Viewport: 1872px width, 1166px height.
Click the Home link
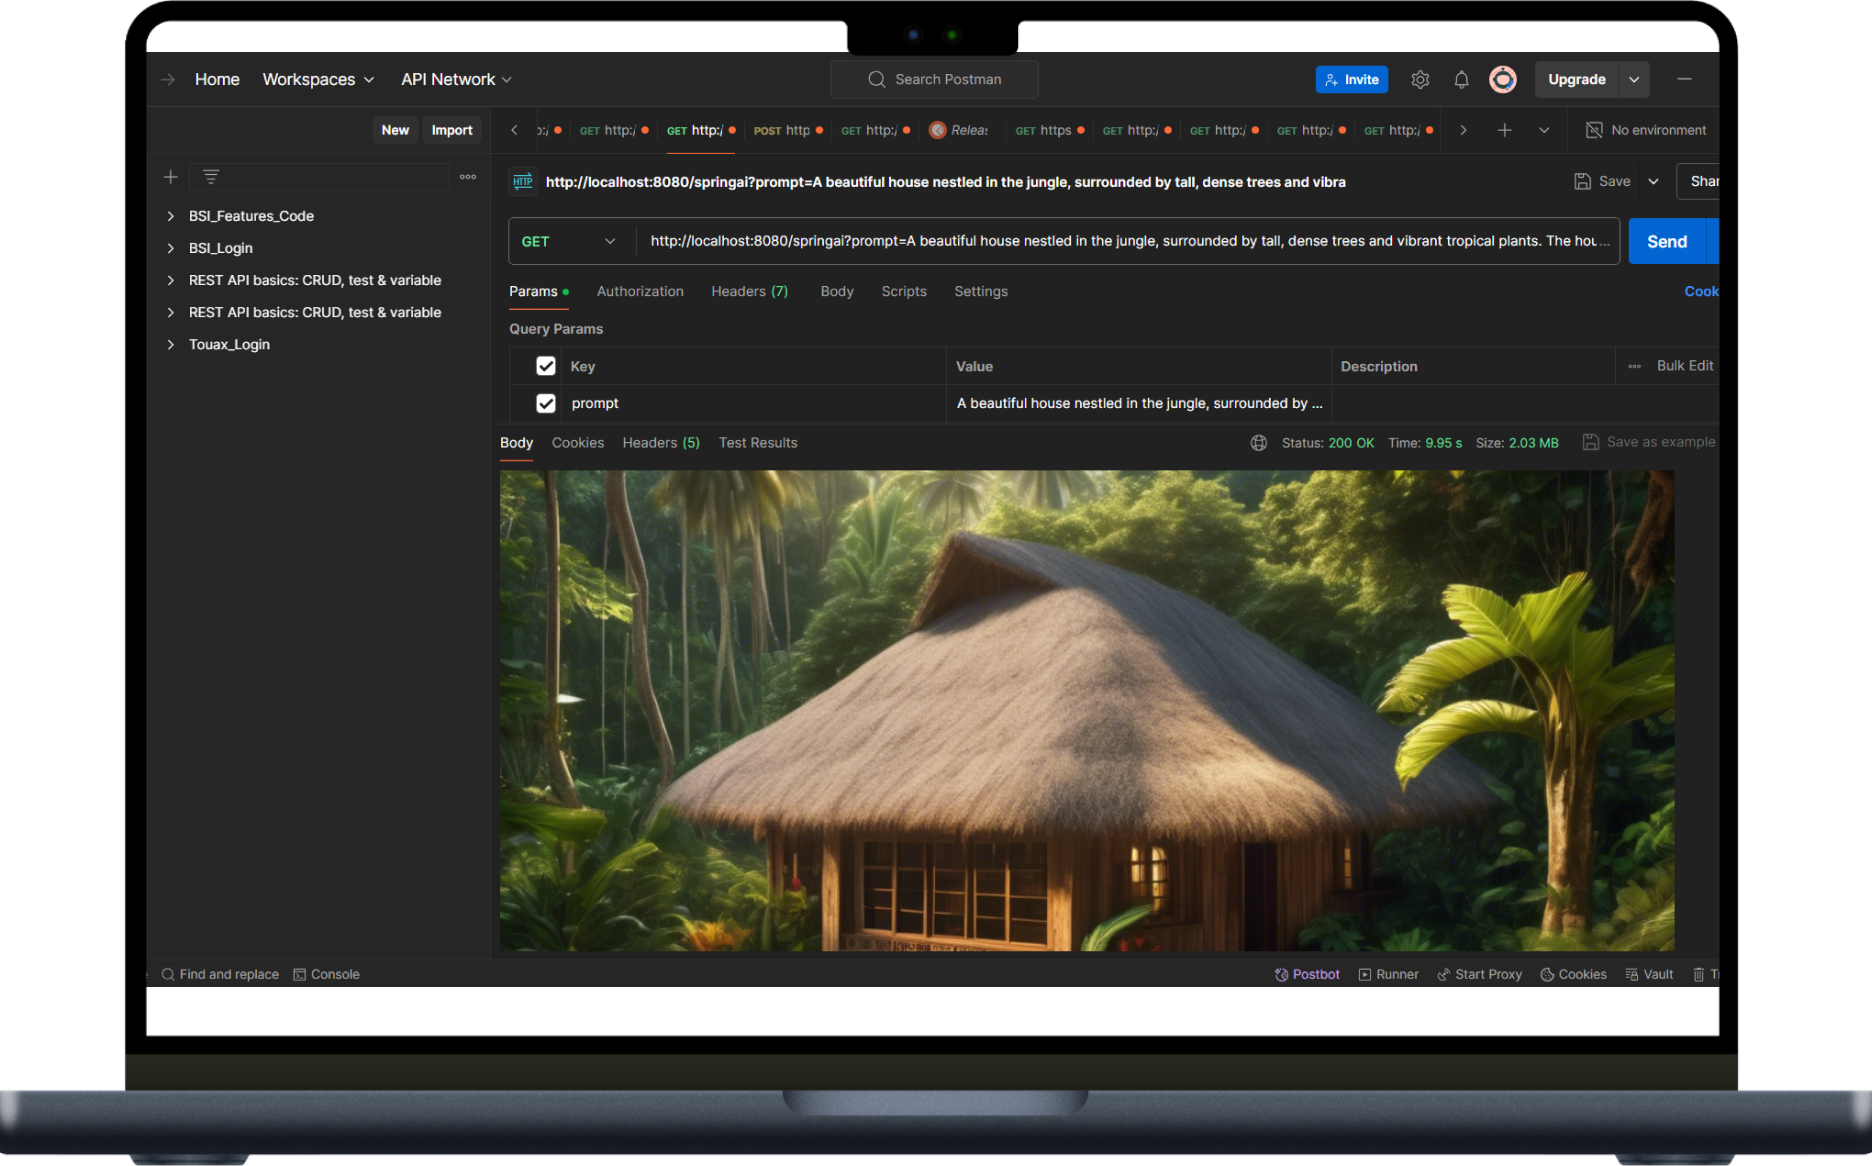pos(217,80)
